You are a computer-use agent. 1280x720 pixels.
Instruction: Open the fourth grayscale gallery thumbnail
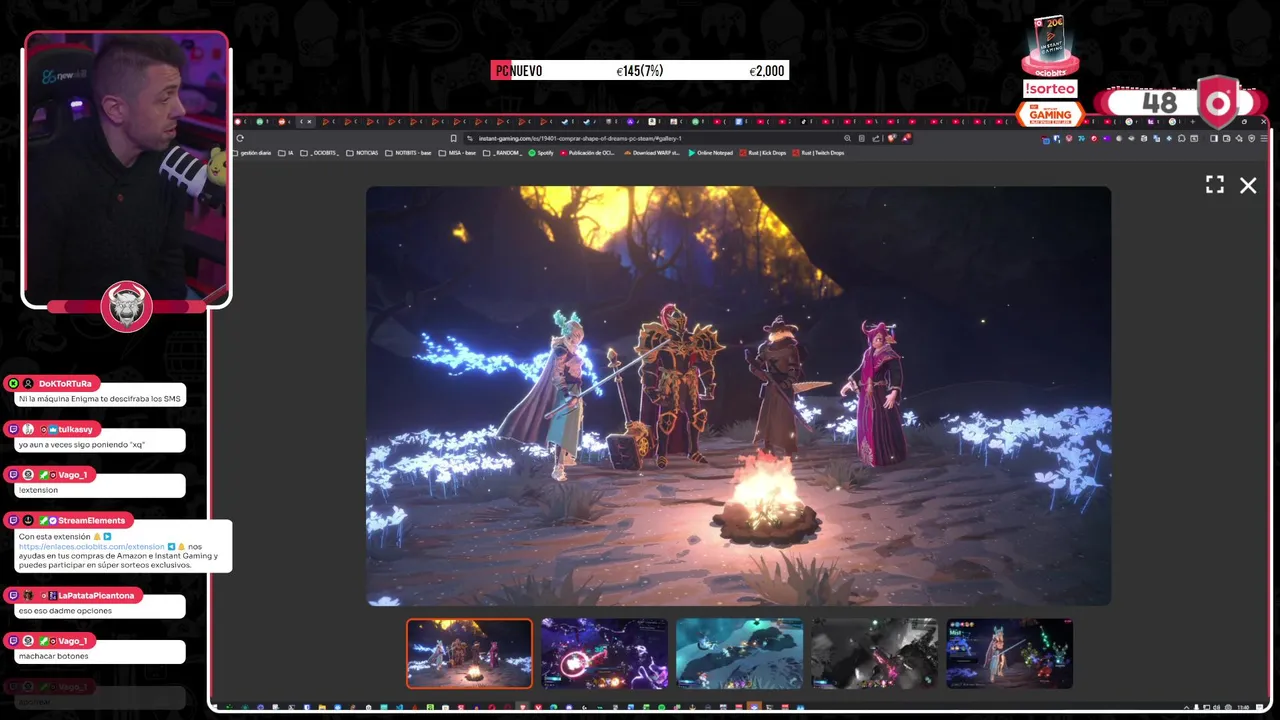874,653
